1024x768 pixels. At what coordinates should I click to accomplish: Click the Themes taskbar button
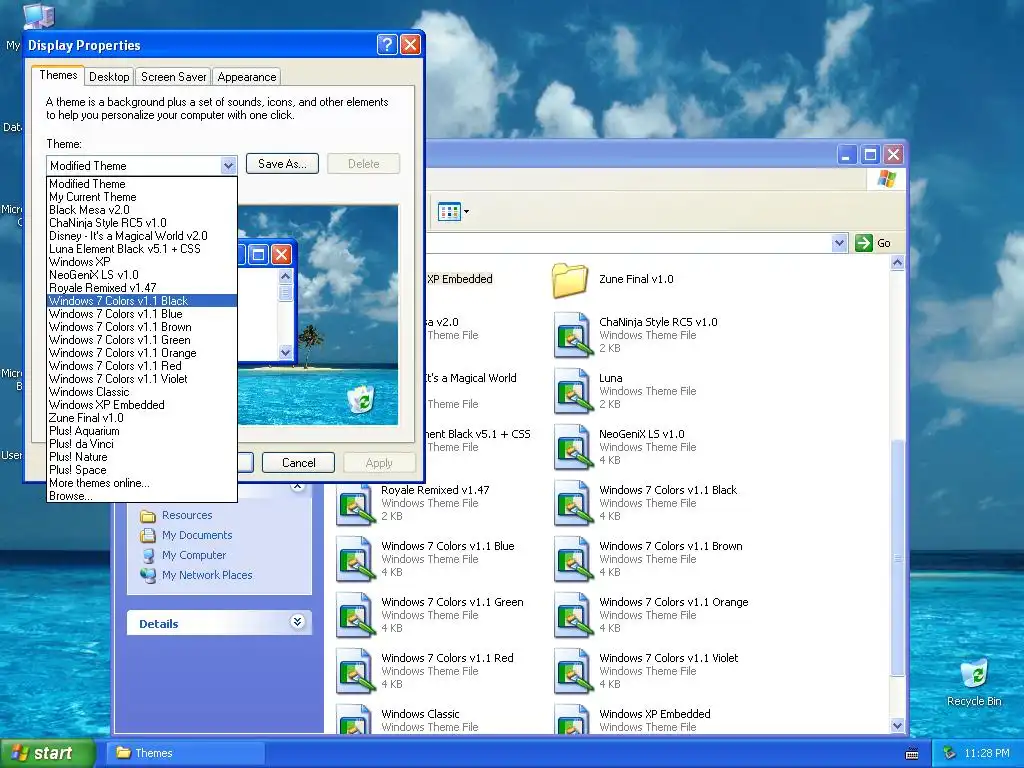tap(185, 753)
